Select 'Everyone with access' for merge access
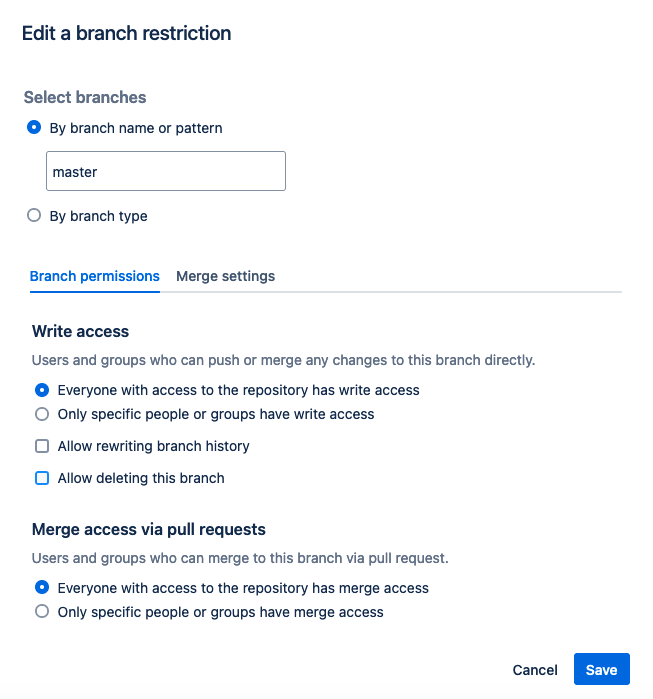This screenshot has height=699, width=653. [42, 588]
